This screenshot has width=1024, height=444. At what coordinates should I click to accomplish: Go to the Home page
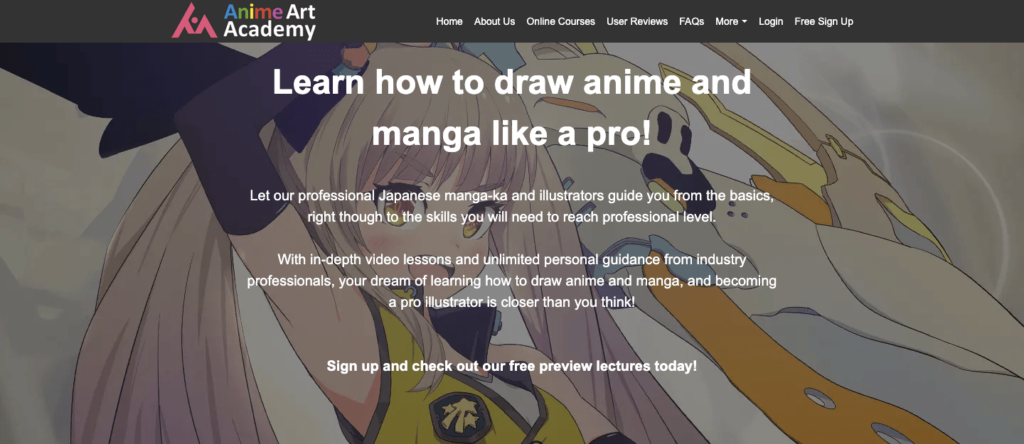[449, 22]
